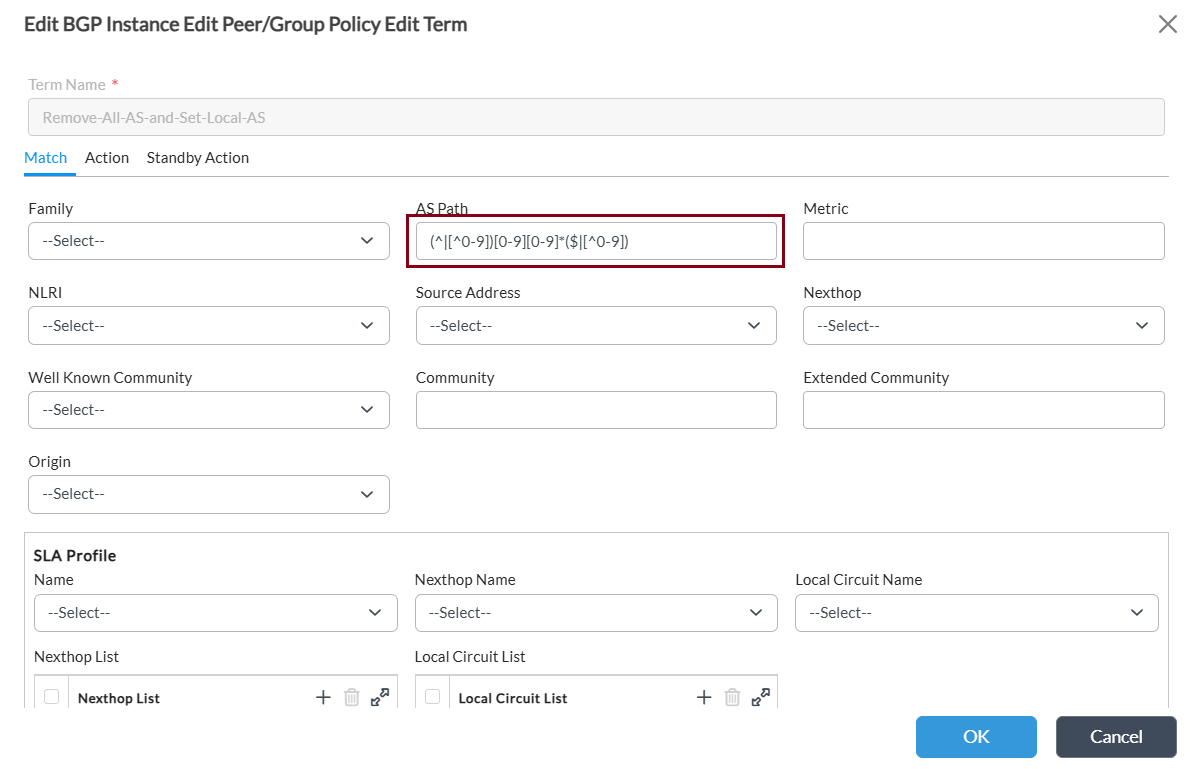Add entry to Local Circuit List
Viewport: 1194px width, 769px height.
[x=704, y=698]
